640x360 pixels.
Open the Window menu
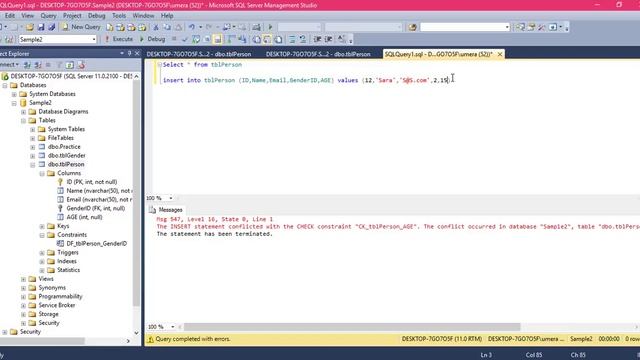[143, 16]
